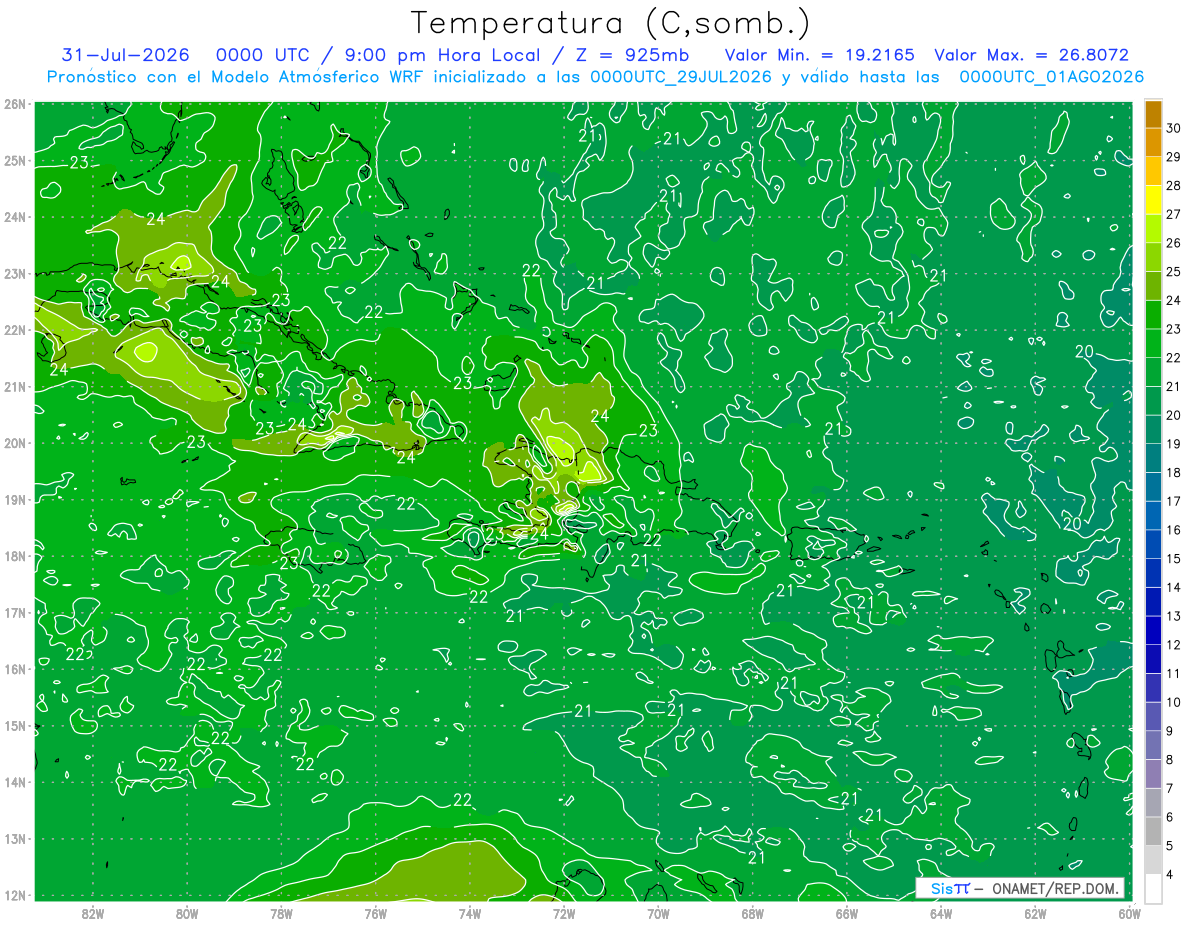Click "Valor Max. = 26.8072"
This screenshot has height=927, width=1200.
(x=1032, y=55)
